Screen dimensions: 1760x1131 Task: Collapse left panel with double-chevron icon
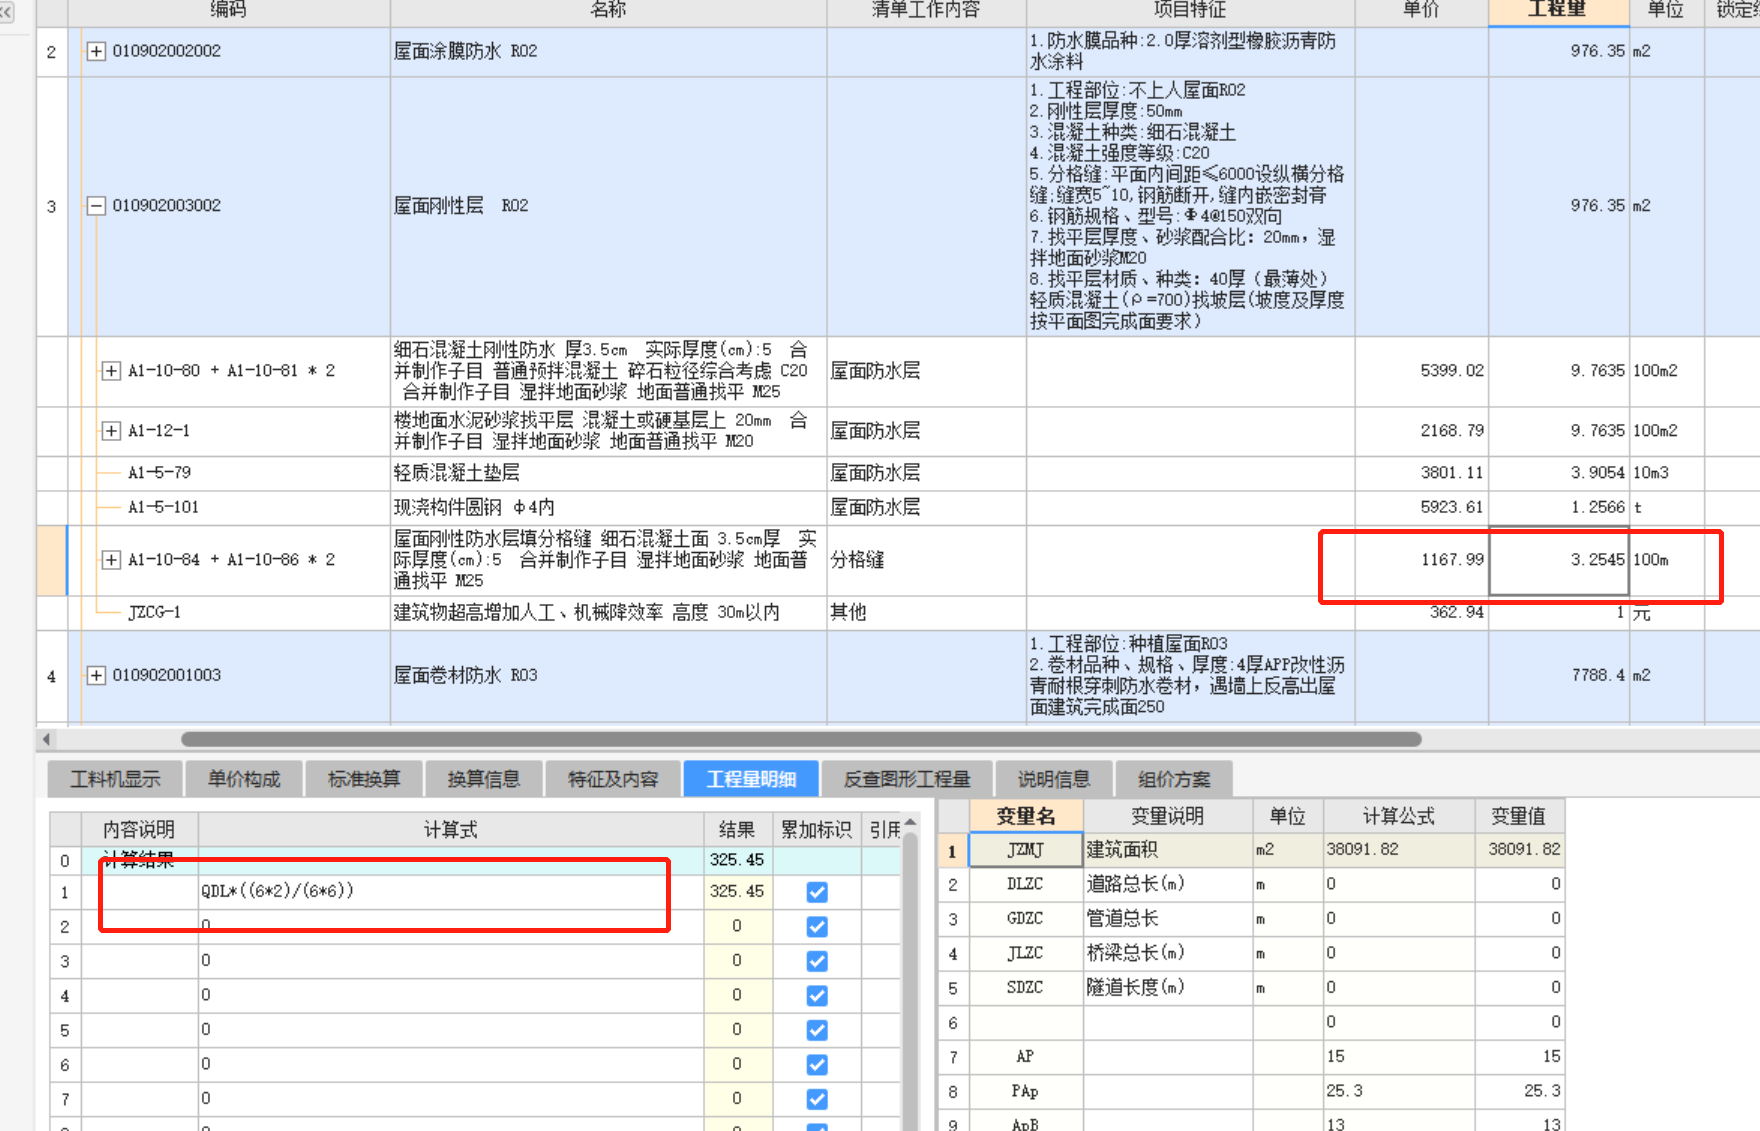click(7, 12)
